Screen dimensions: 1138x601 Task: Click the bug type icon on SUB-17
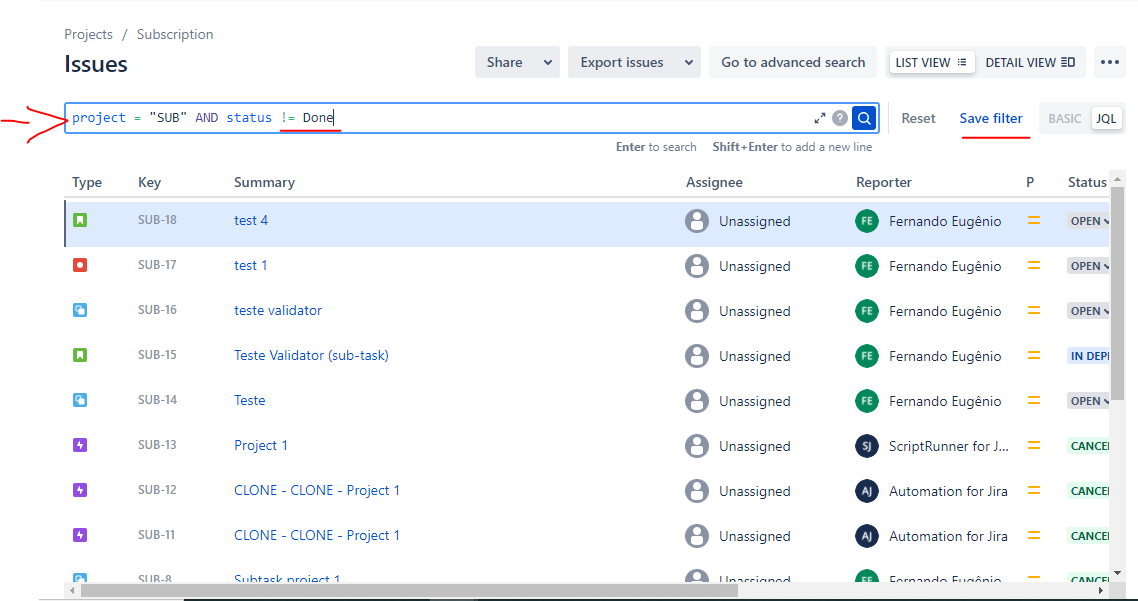pyautogui.click(x=81, y=265)
